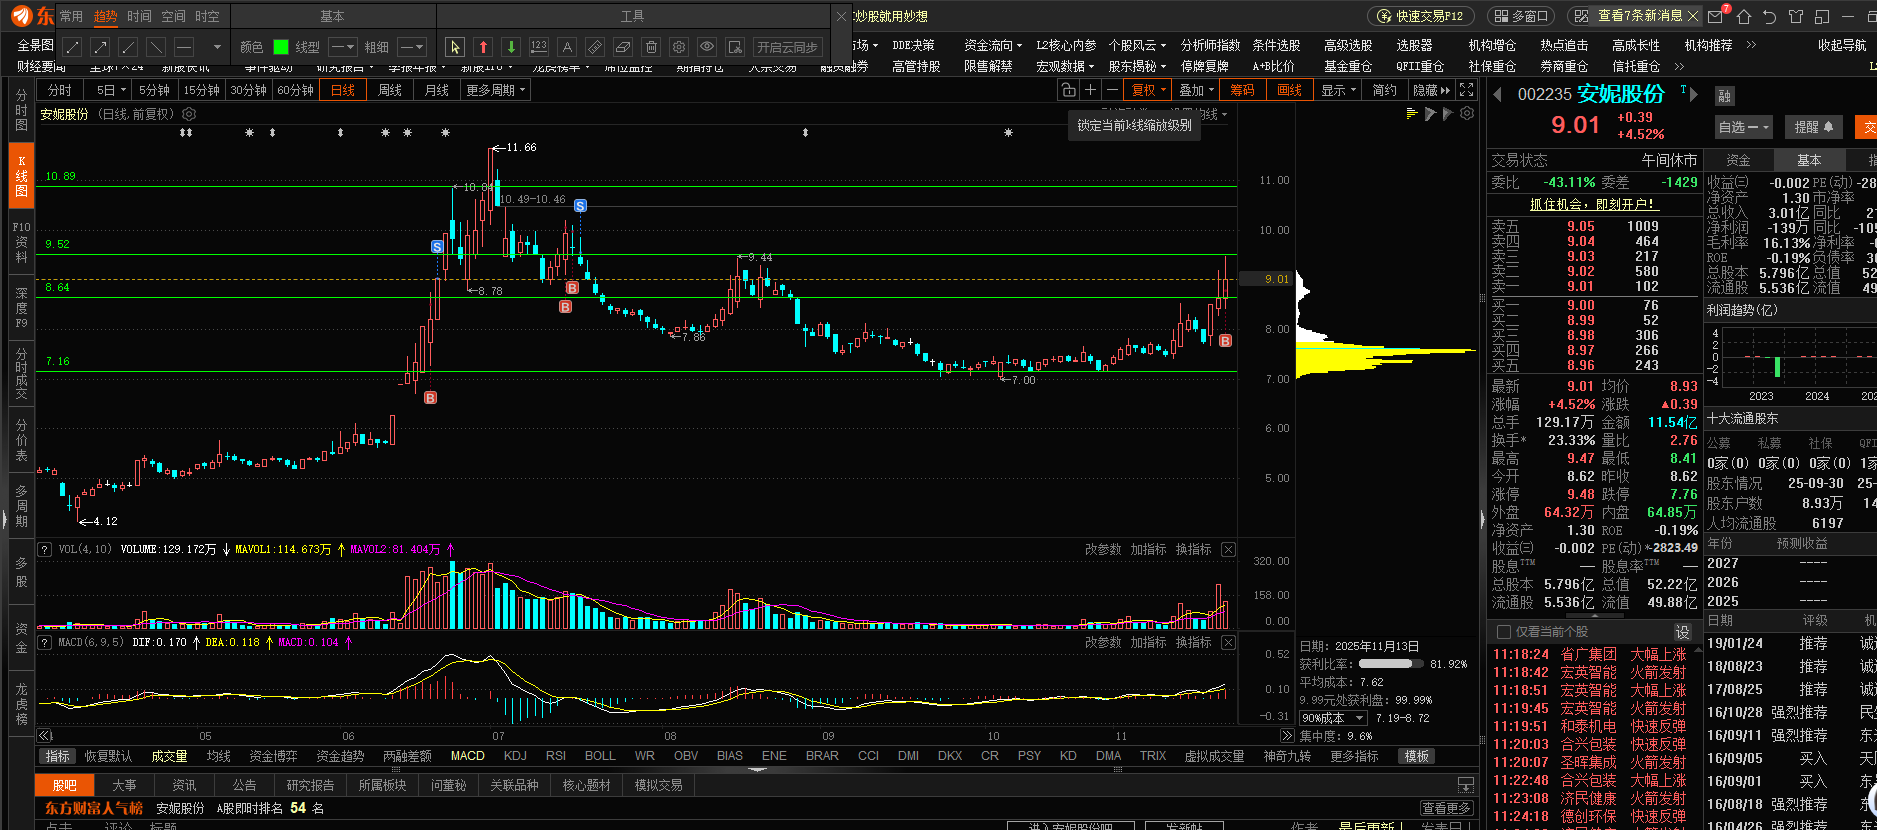Click 抓住机会，即刻开户 link

1593,204
